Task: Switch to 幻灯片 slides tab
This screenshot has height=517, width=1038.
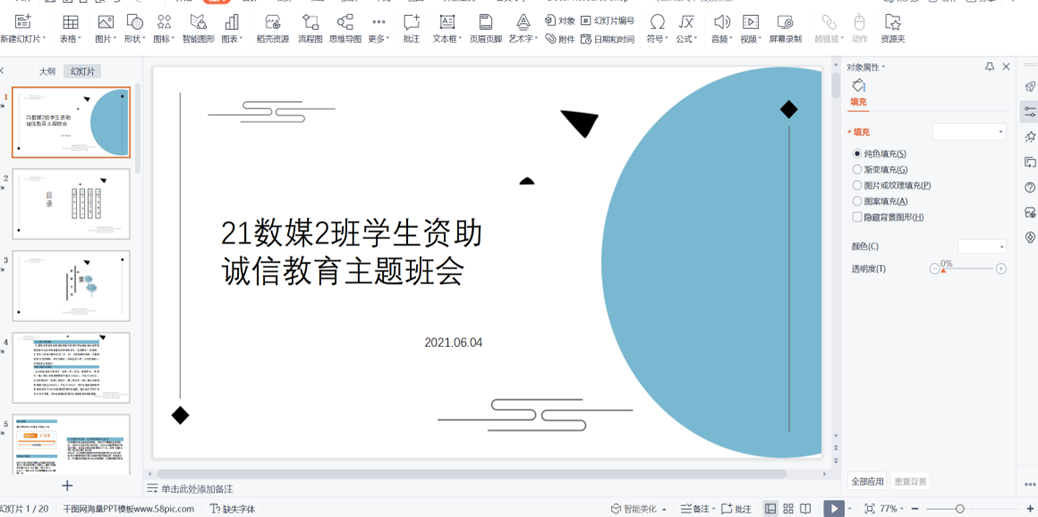Action: (81, 72)
